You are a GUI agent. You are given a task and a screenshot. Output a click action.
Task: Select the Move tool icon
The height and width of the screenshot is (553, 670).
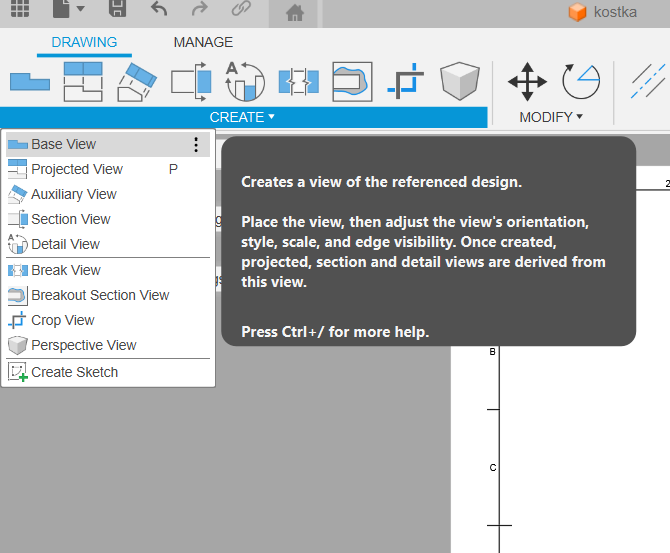tap(527, 82)
